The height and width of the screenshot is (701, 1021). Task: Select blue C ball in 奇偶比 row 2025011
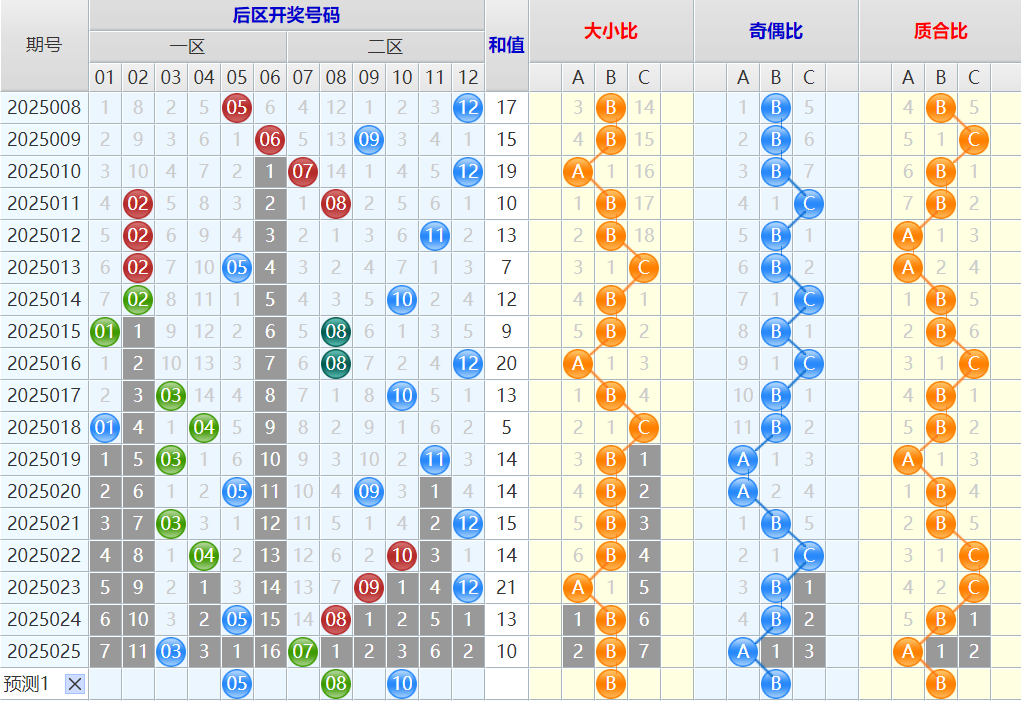809,204
